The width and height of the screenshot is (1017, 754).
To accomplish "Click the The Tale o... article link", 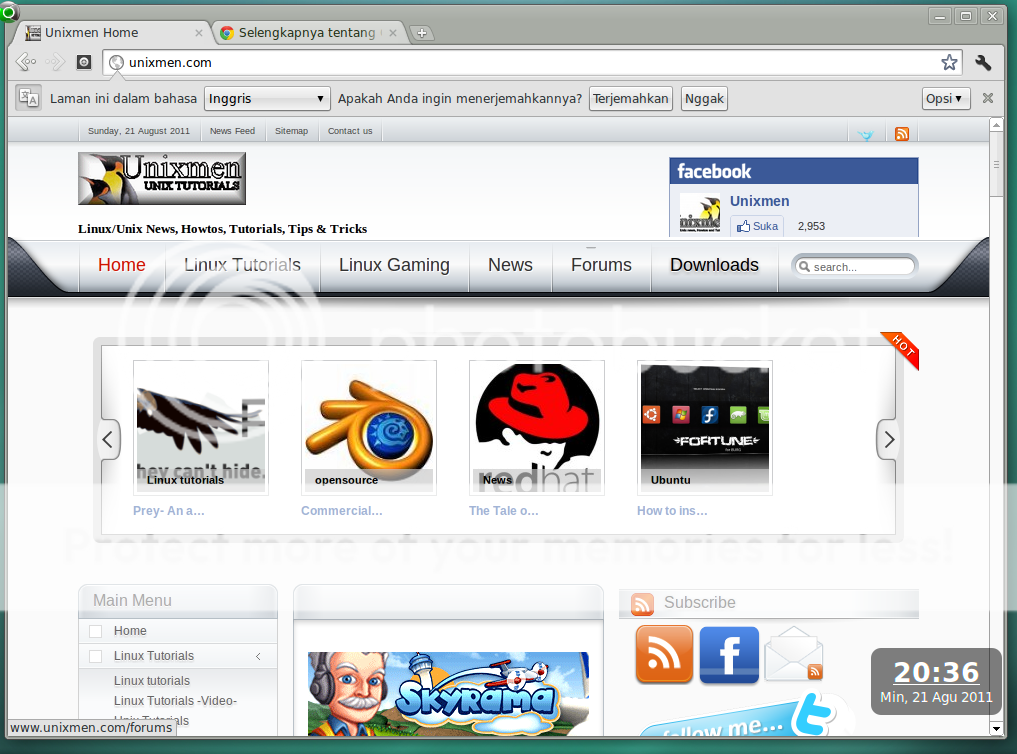I will [504, 511].
